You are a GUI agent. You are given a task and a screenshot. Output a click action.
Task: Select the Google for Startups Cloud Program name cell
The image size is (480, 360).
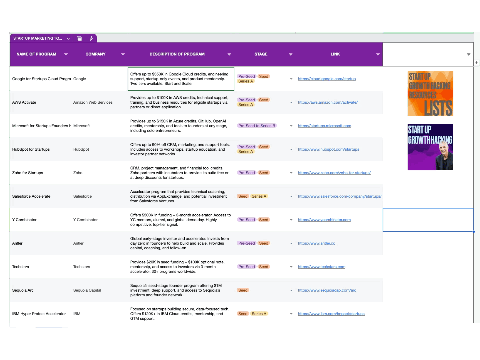(40, 79)
